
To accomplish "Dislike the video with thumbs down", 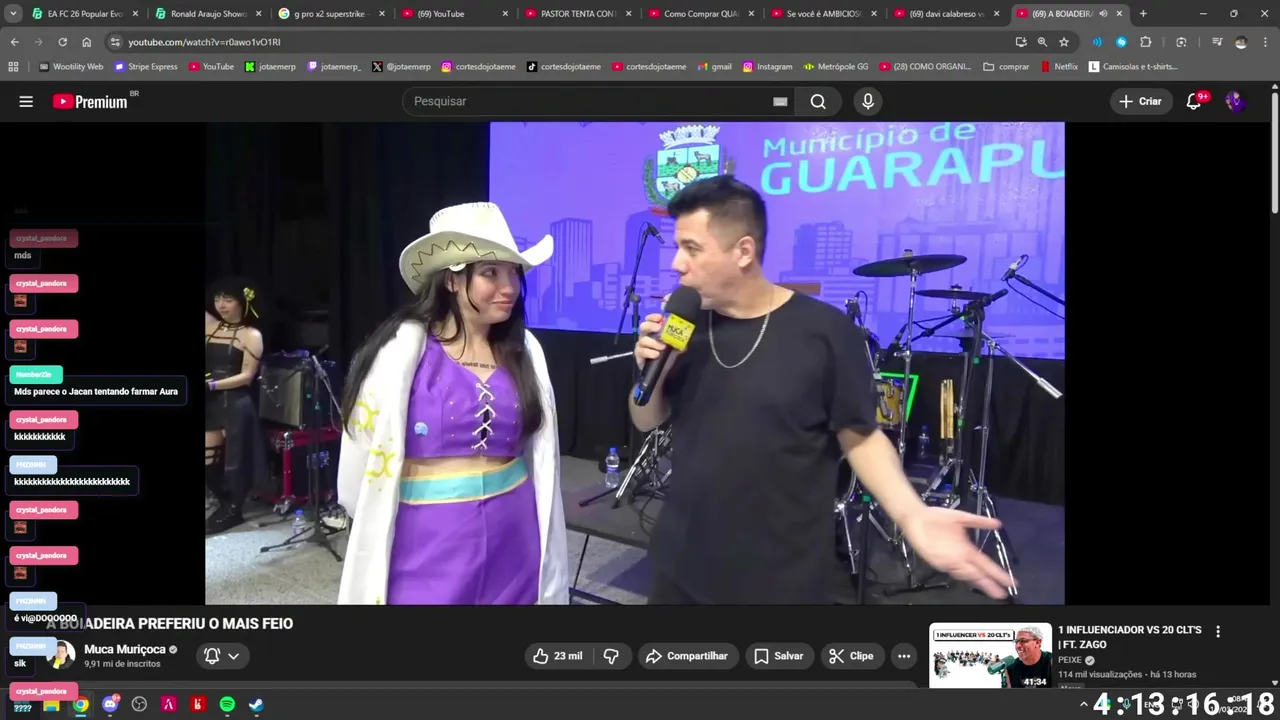I will click(610, 656).
